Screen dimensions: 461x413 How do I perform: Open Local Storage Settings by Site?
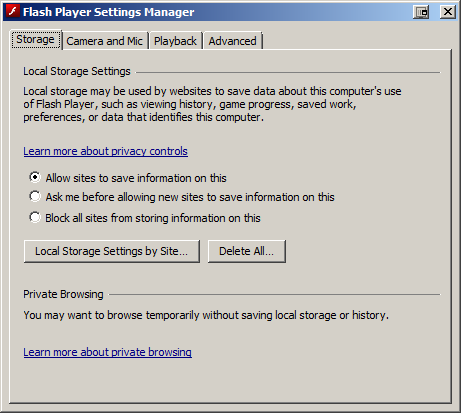click(112, 251)
